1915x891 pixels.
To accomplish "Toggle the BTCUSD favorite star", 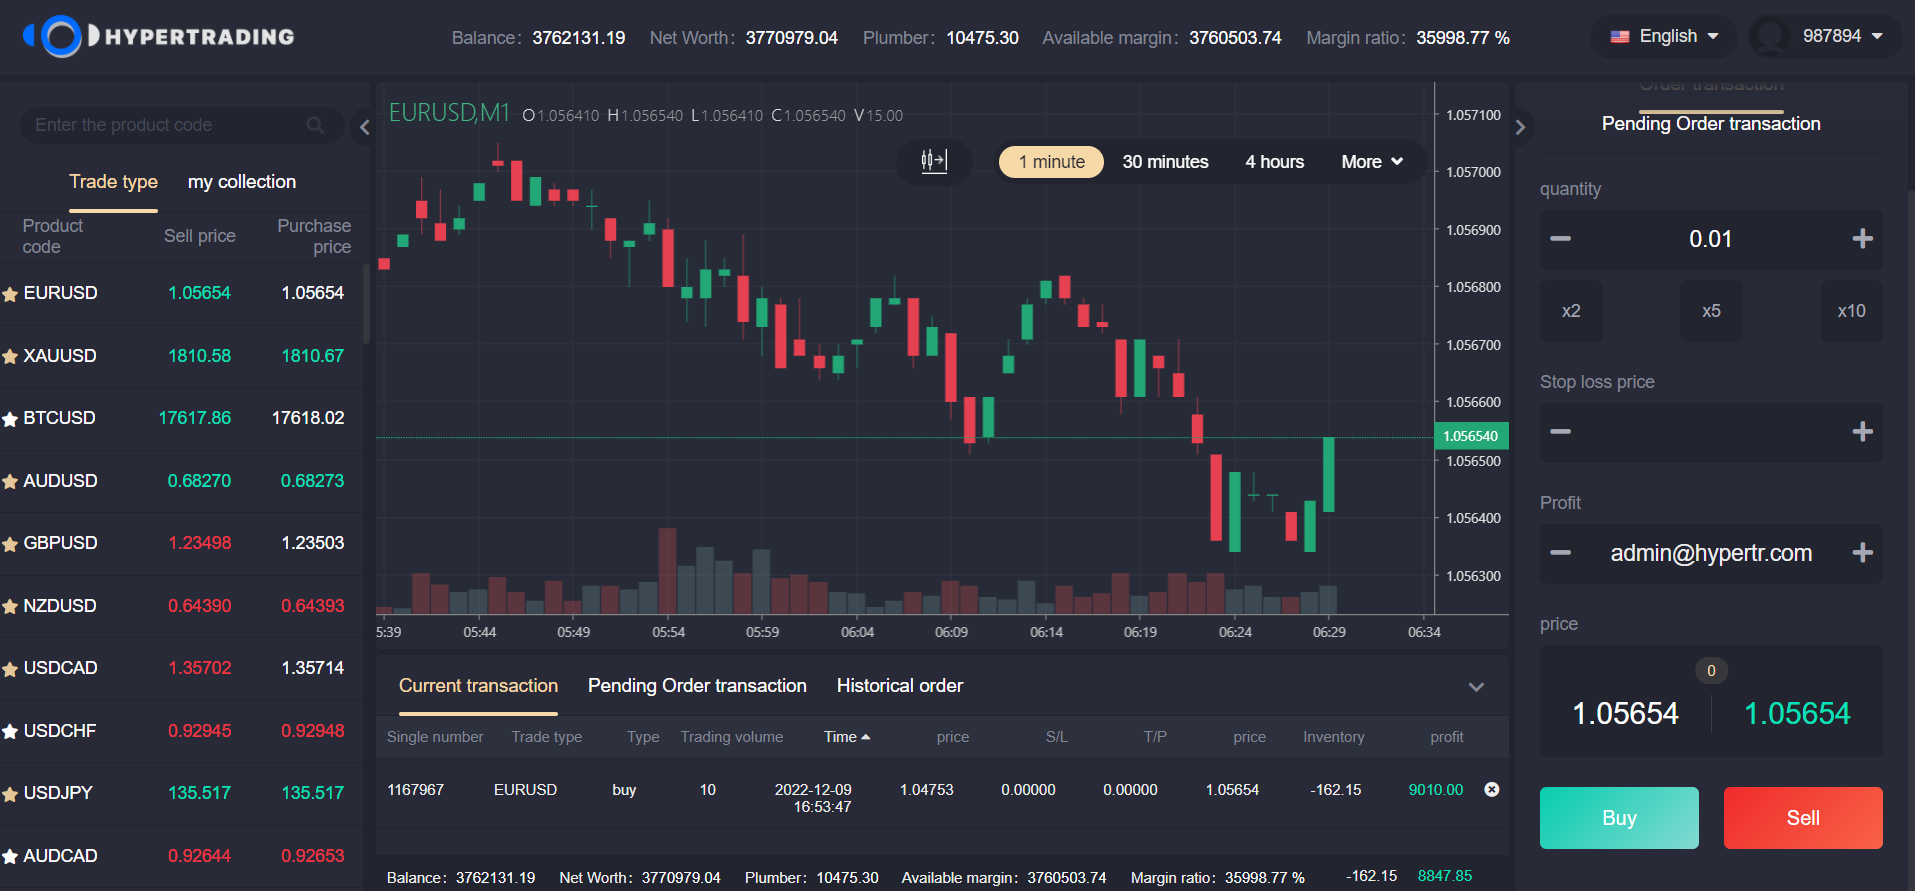I will point(10,419).
